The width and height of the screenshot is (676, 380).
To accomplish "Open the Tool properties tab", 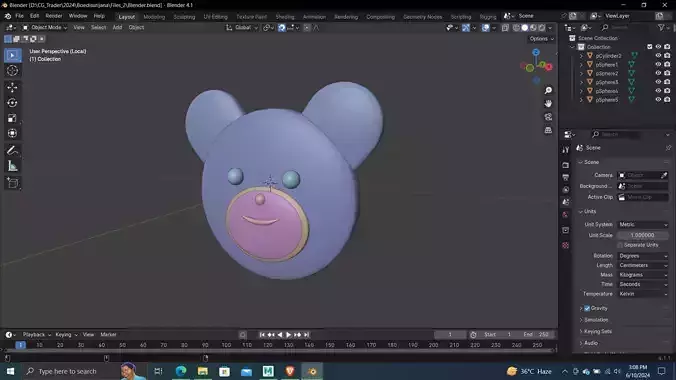I will (566, 150).
